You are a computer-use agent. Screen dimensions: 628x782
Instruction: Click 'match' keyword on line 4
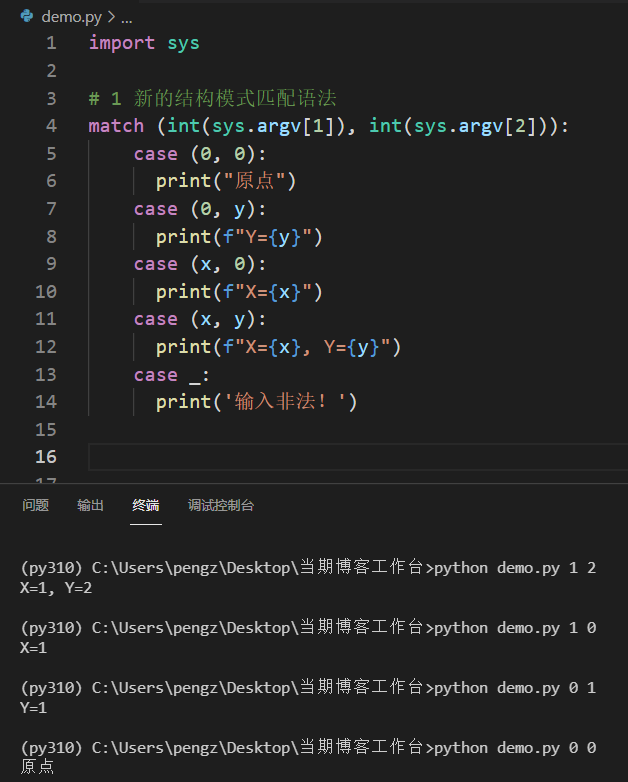tap(116, 126)
